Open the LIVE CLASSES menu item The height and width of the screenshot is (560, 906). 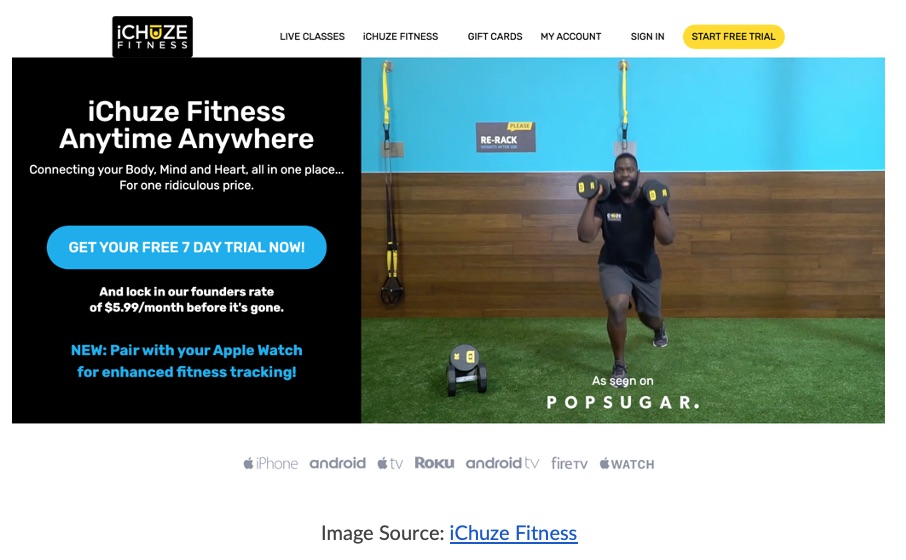pos(312,36)
